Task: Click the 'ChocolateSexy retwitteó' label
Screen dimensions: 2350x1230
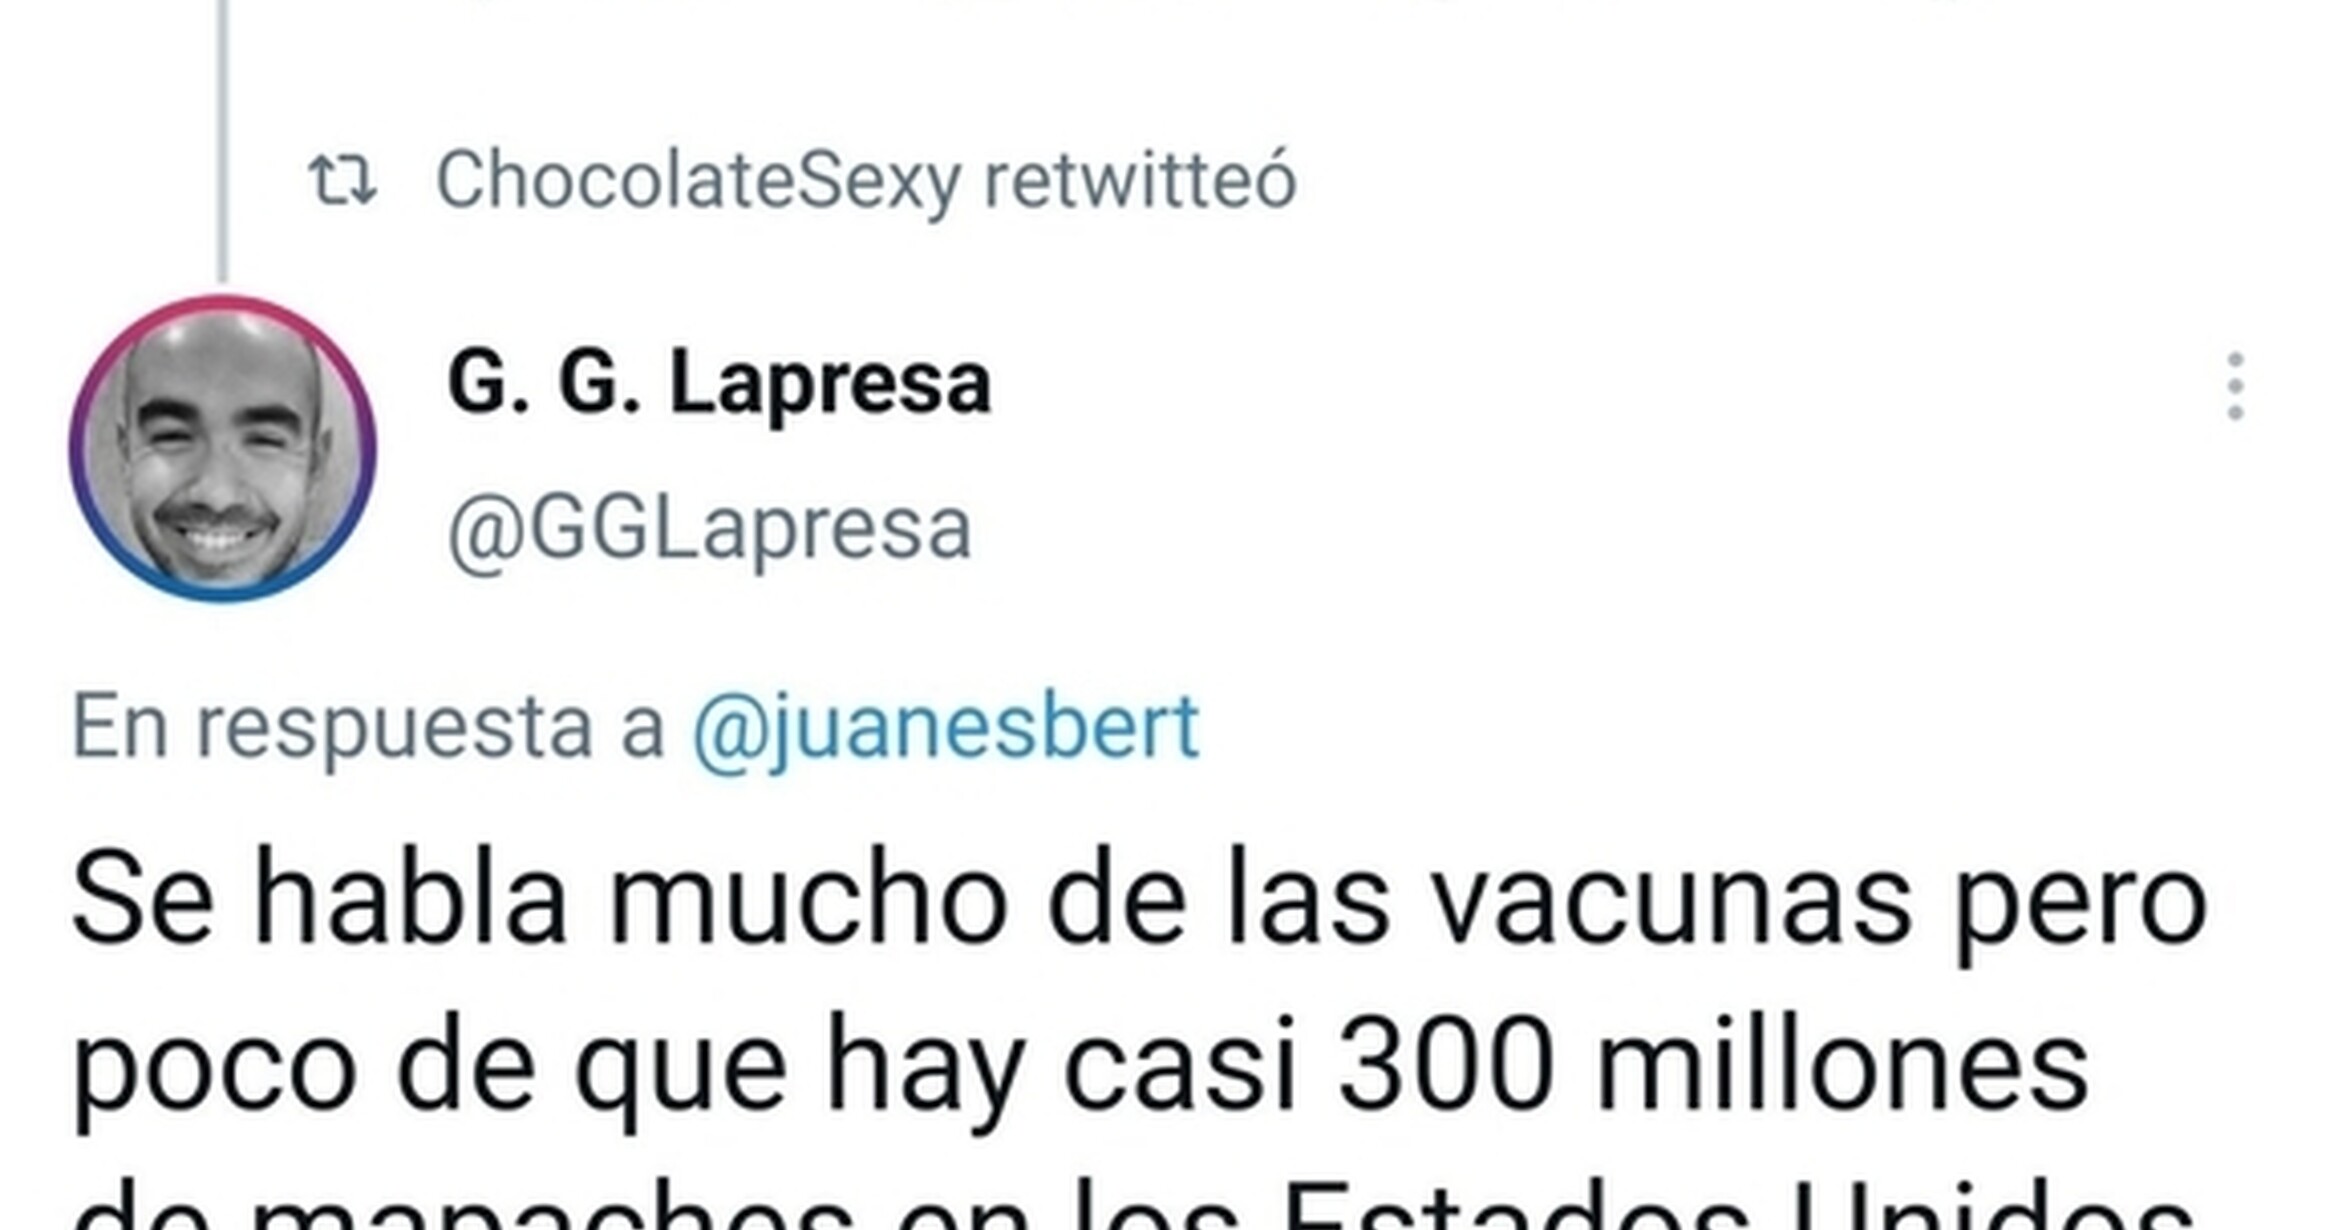Action: tap(866, 181)
